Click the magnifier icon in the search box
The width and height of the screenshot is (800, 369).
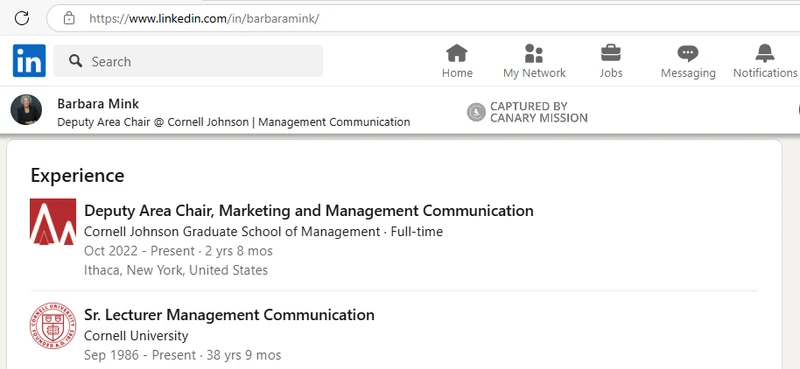[x=76, y=61]
